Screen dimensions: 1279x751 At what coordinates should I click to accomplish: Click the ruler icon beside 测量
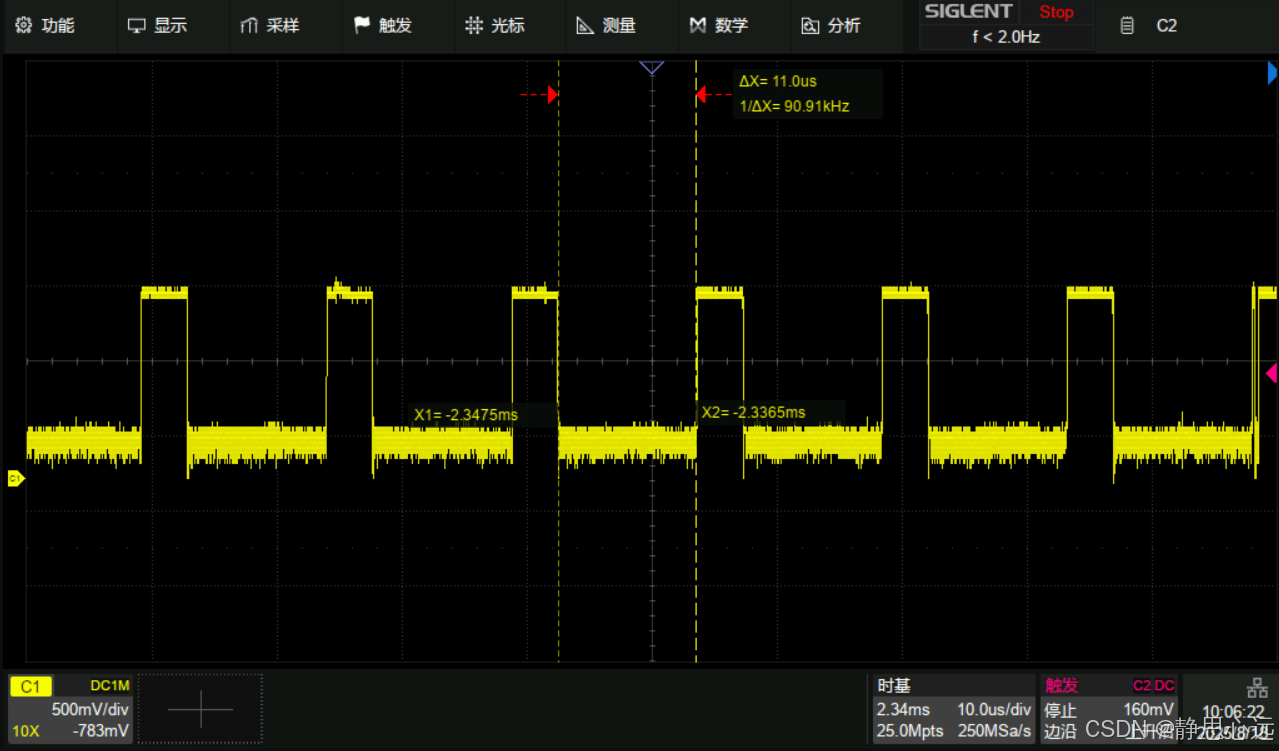(x=586, y=26)
